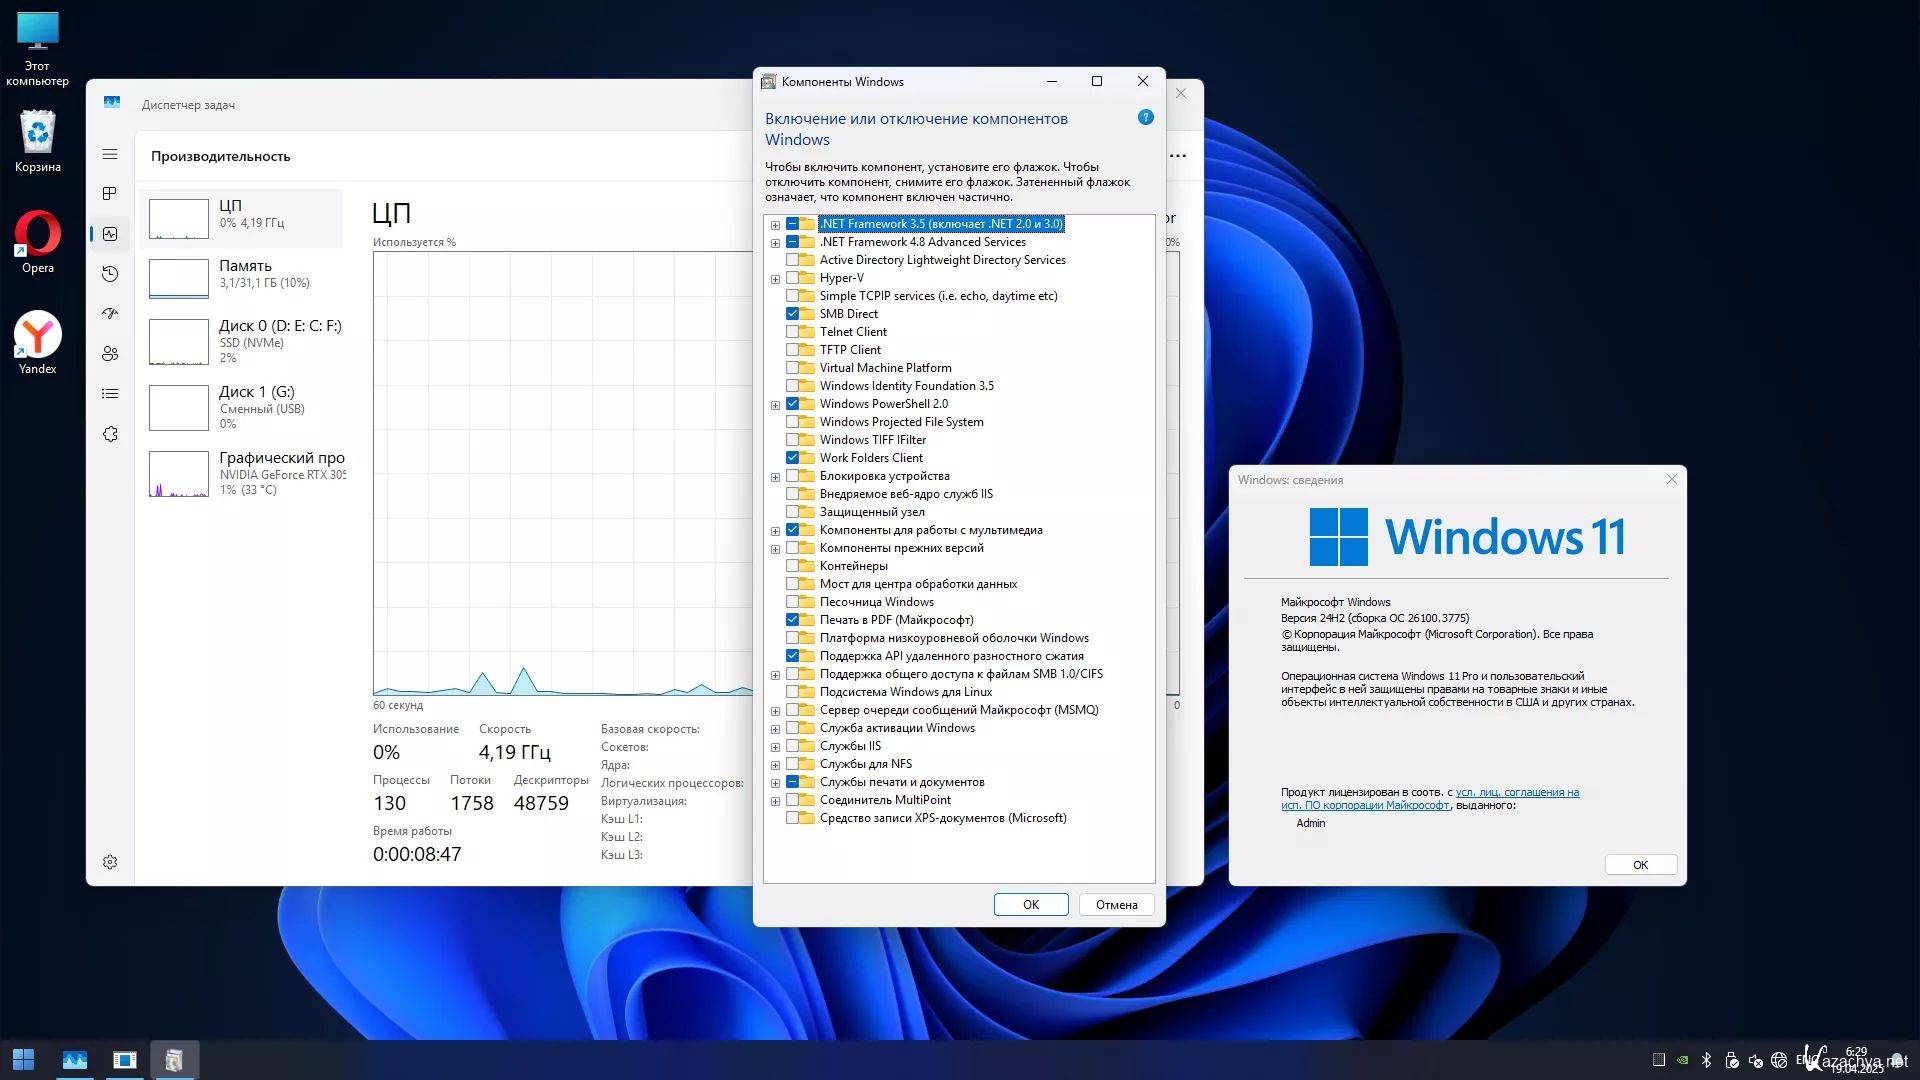Screen dimensions: 1920x1080
Task: Open Task Manager hamburger navigation menu
Action: (x=110, y=154)
